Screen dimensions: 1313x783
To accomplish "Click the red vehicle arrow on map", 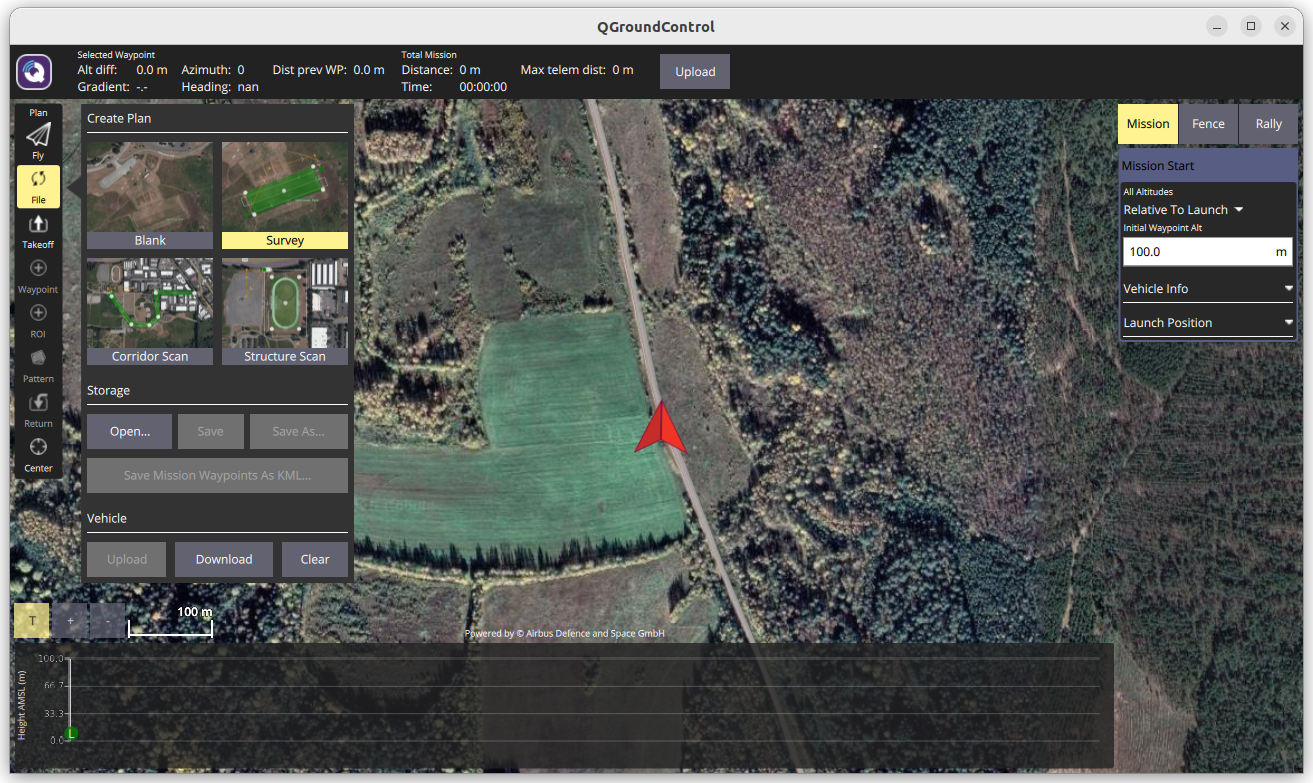I will point(661,430).
